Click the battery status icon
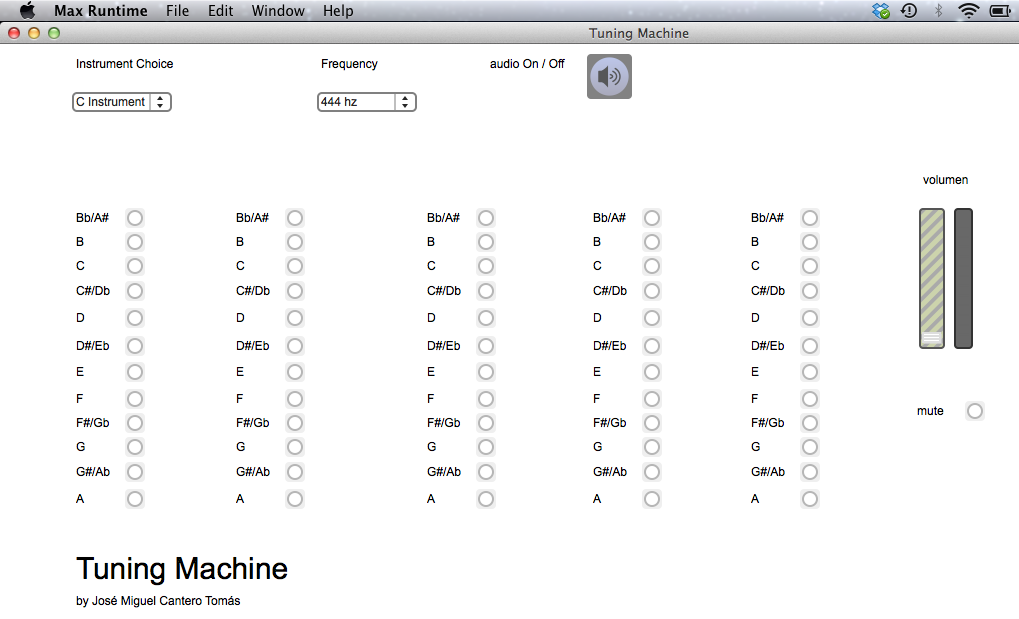 click(1000, 10)
